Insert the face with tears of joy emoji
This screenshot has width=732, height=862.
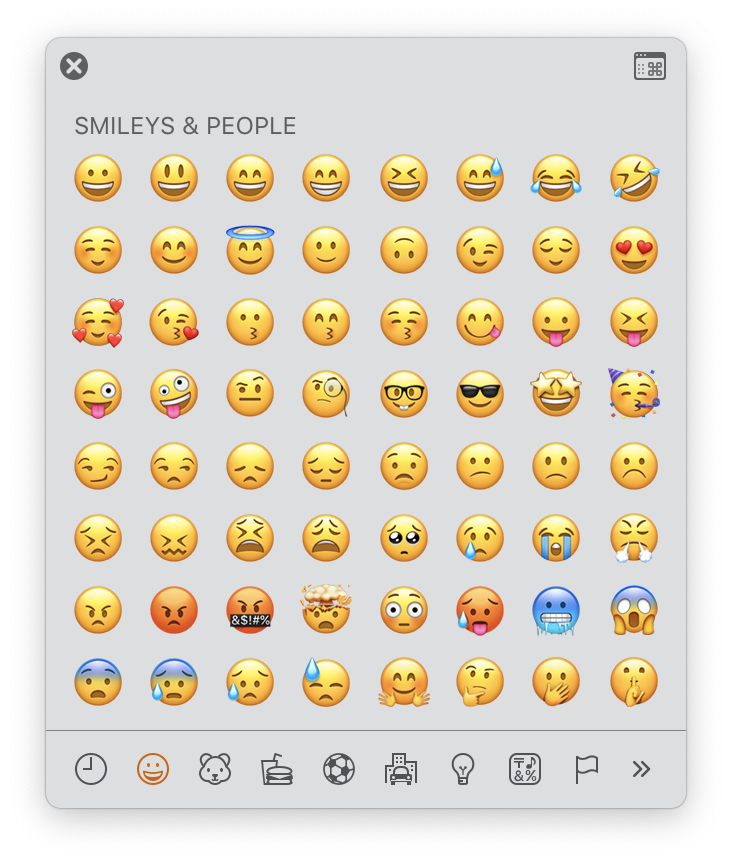coord(556,178)
